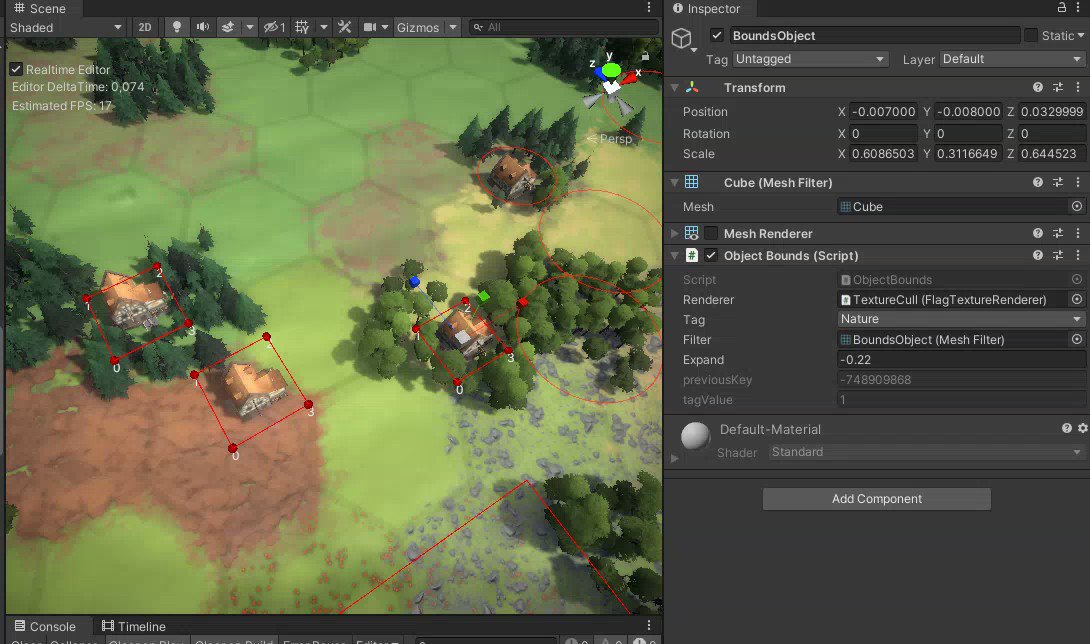Open the scene effects dropdown arrow

[x=250, y=27]
